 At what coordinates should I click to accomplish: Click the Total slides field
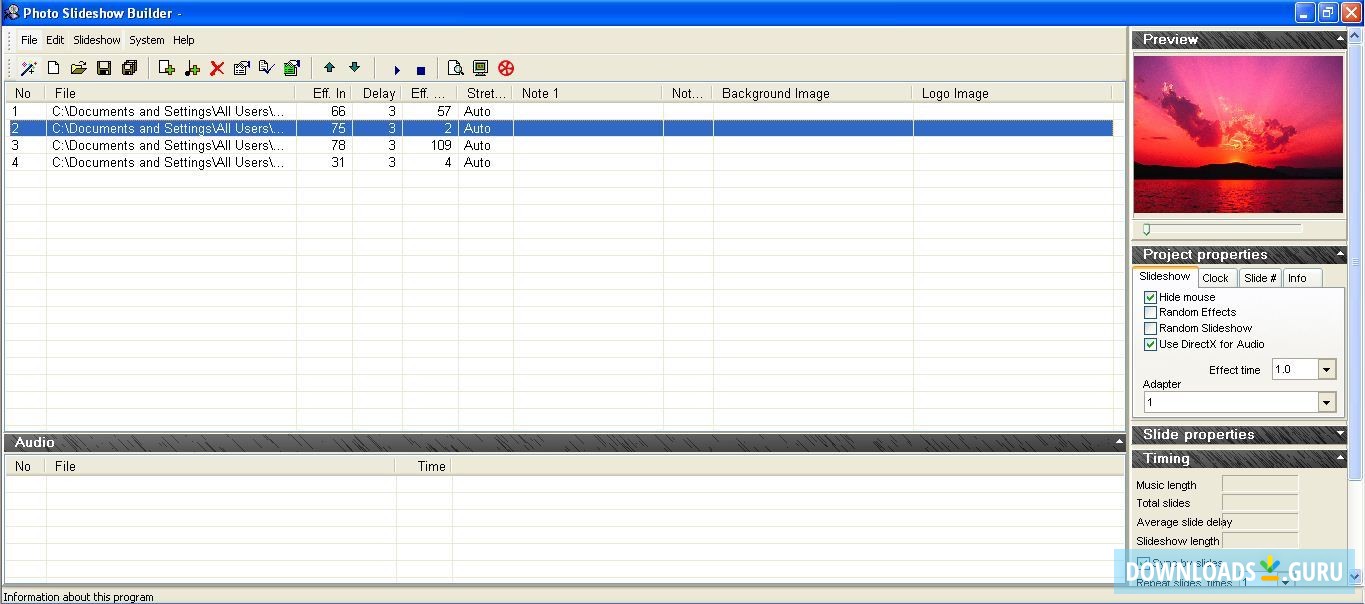pos(1260,503)
